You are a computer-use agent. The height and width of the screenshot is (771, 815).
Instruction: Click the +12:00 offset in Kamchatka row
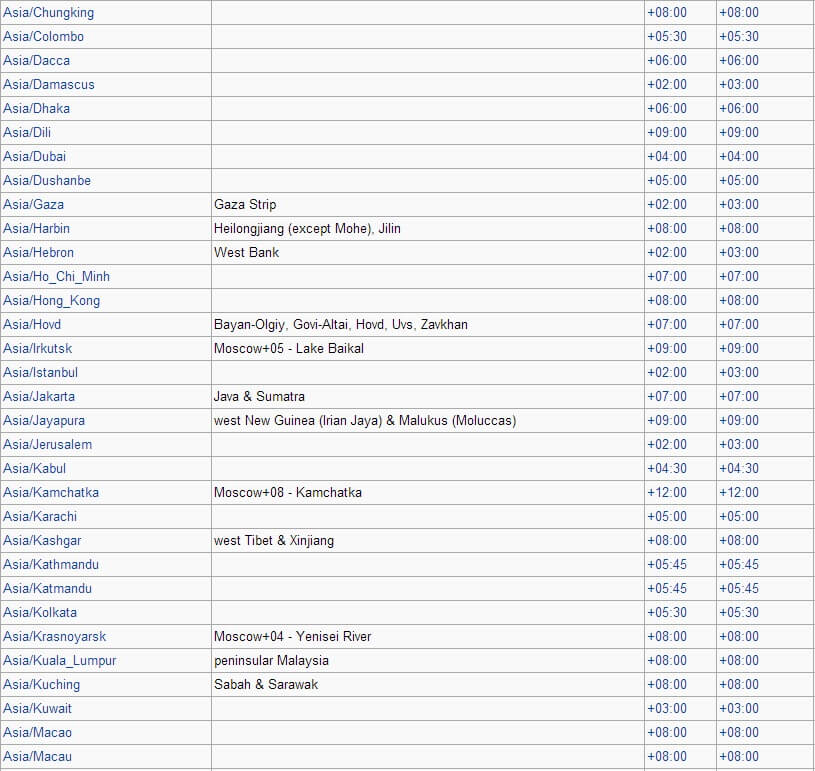667,492
